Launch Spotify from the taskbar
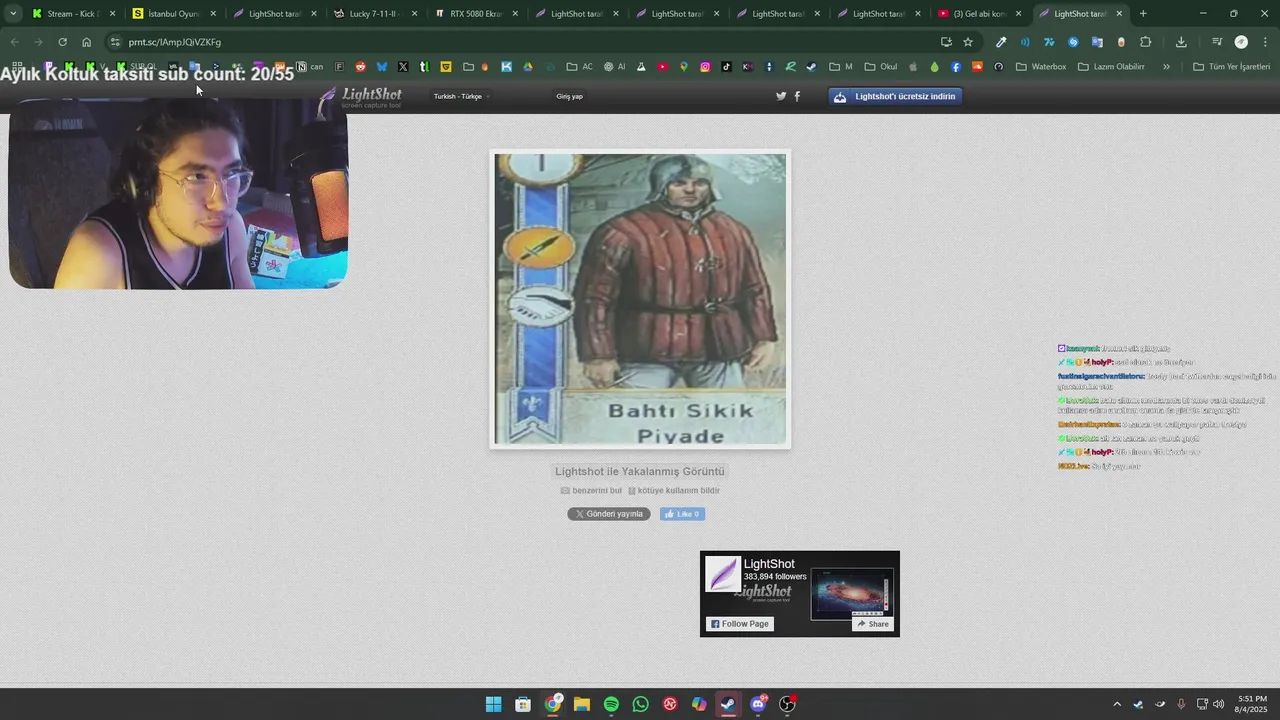The height and width of the screenshot is (720, 1280). click(611, 704)
